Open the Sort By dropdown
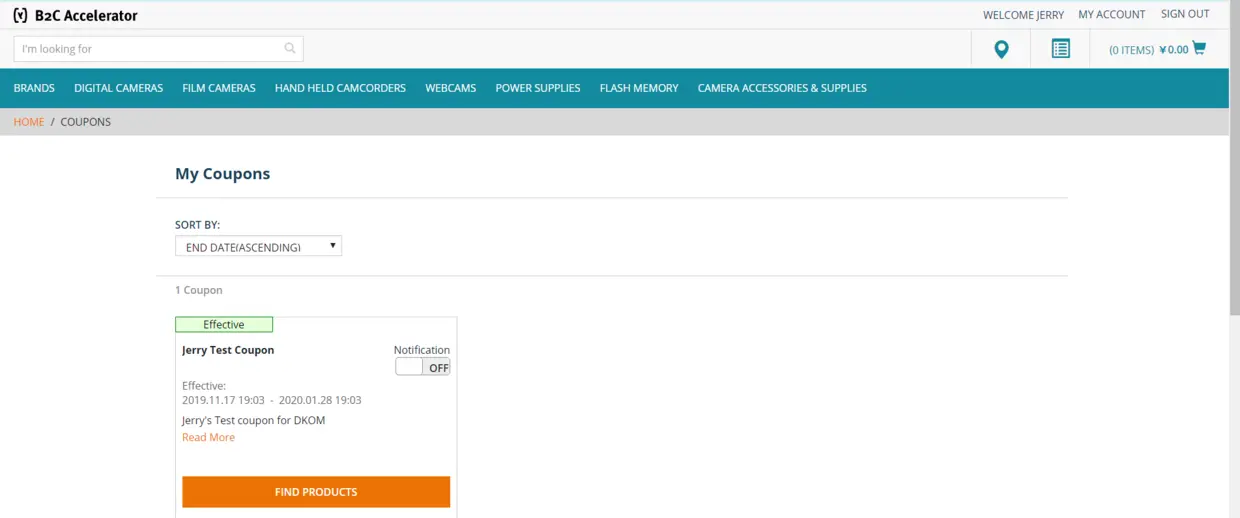The width and height of the screenshot is (1240, 518). (258, 246)
